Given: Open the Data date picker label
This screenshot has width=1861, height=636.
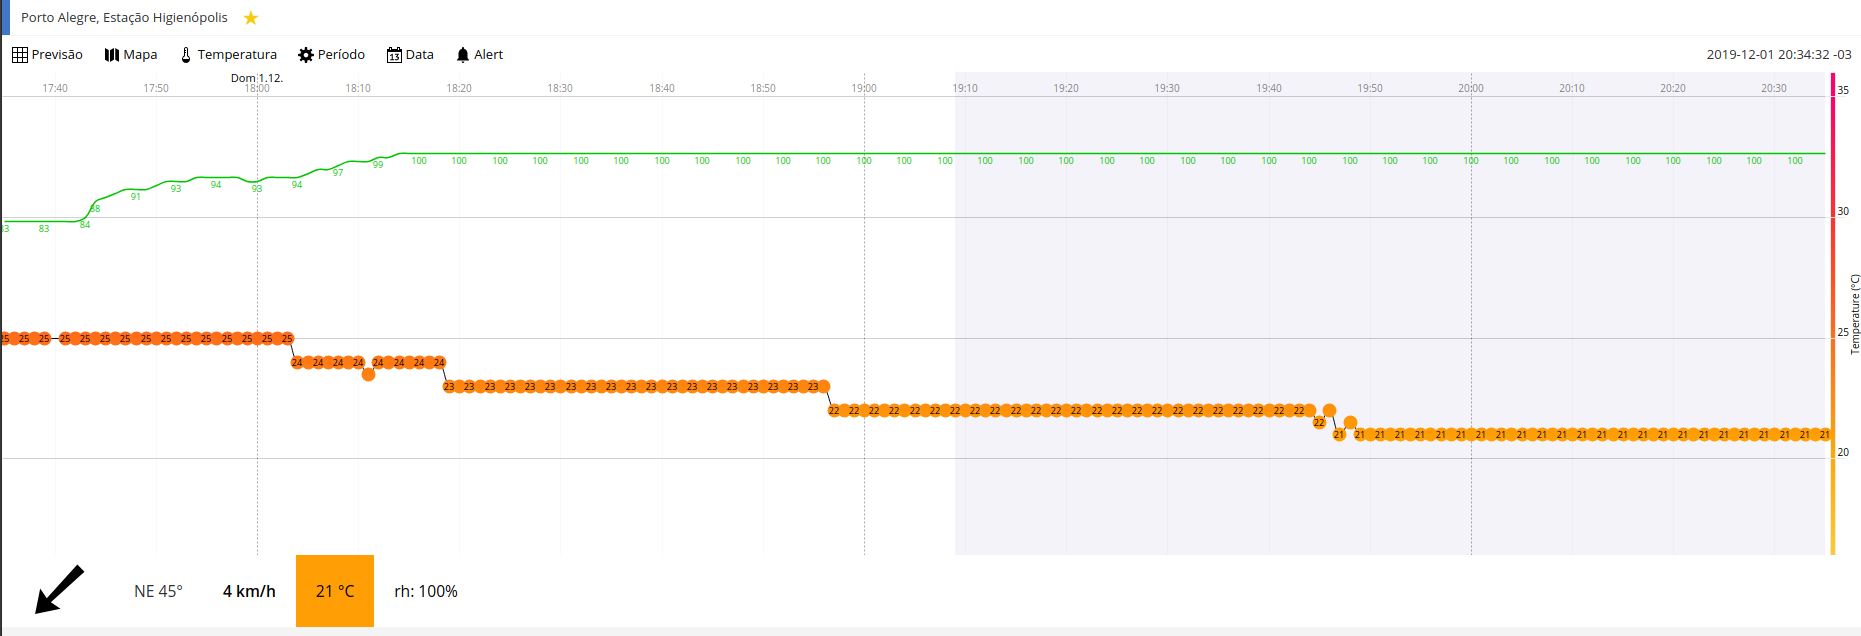Looking at the screenshot, I should (420, 55).
